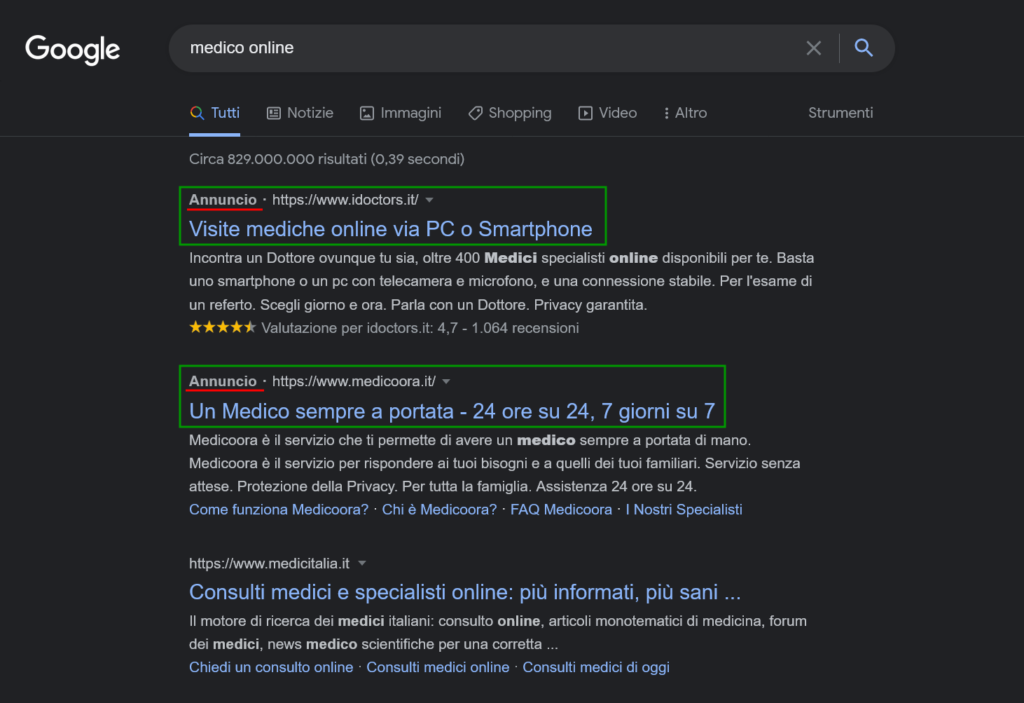Screen dimensions: 1024x703
Task: Expand dropdown arrow next to medicoora.it URL
Action: (x=446, y=382)
